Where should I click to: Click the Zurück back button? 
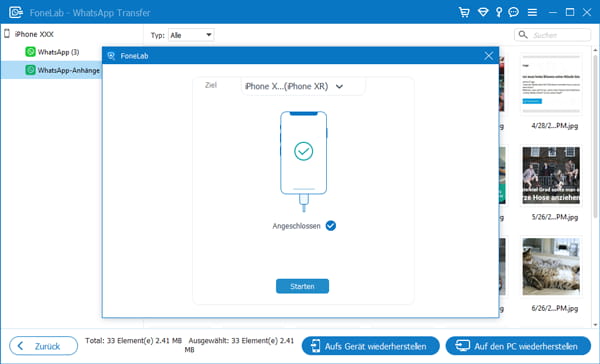click(x=43, y=346)
